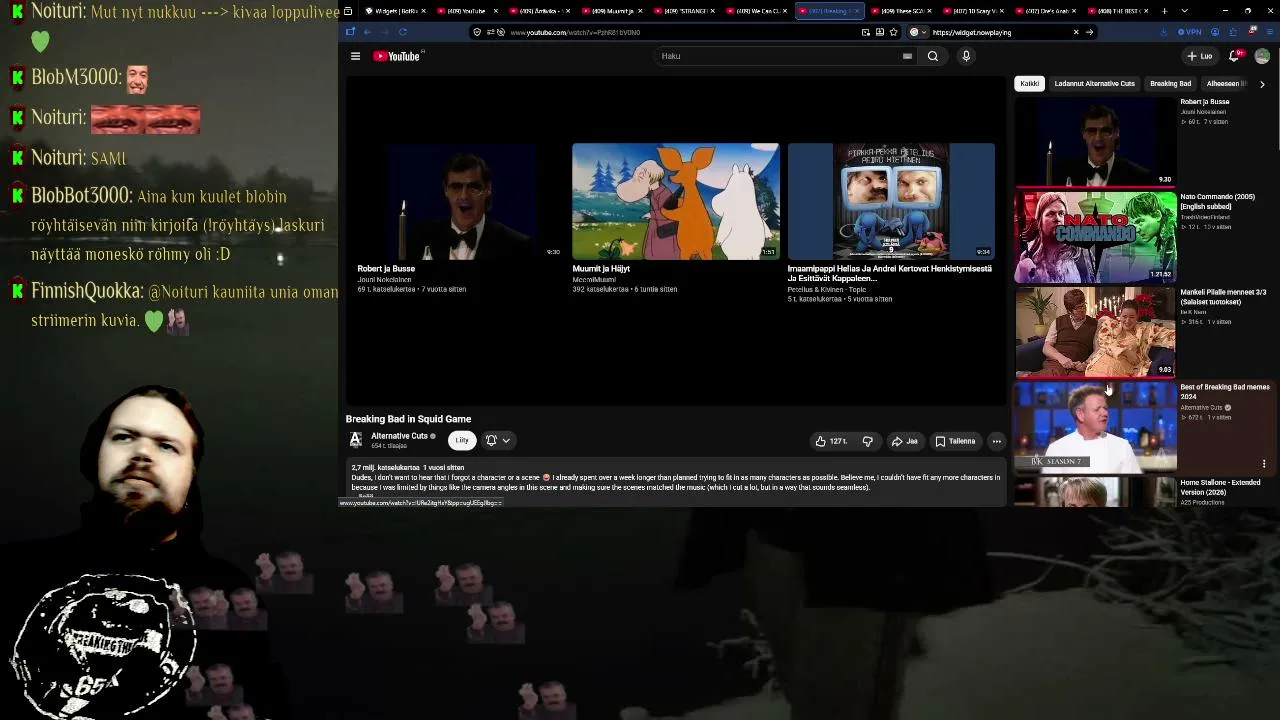Switch to the Muumit ja browser tab

pyautogui.click(x=612, y=11)
